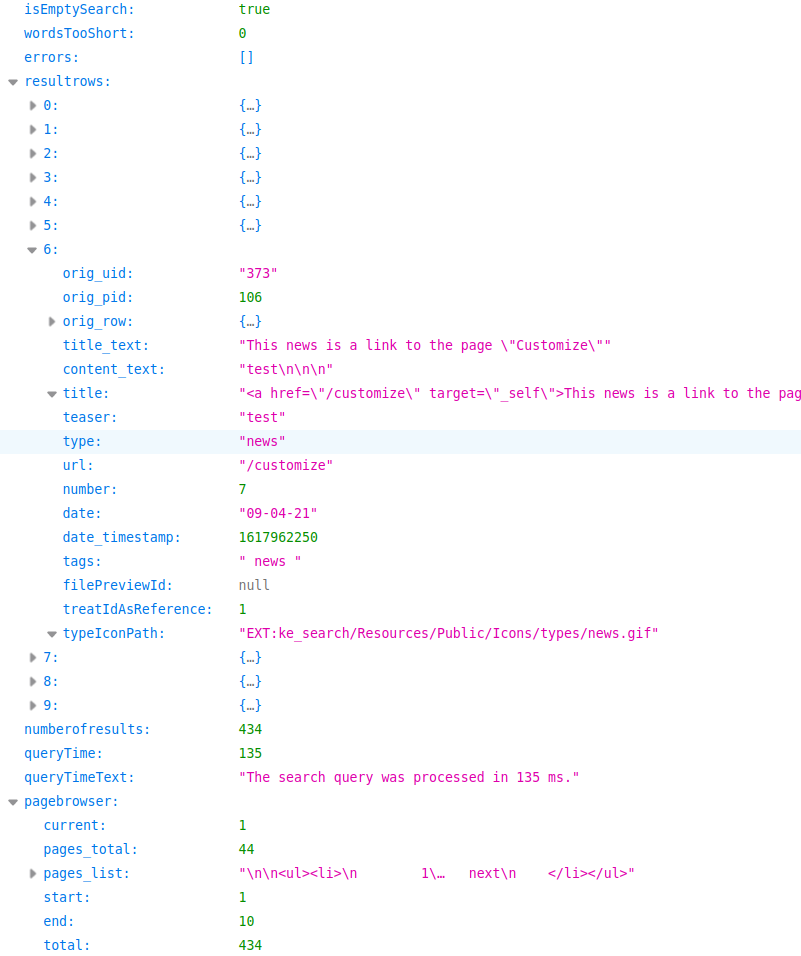
Task: Select the wordsTooShort key
Action: 79,34
